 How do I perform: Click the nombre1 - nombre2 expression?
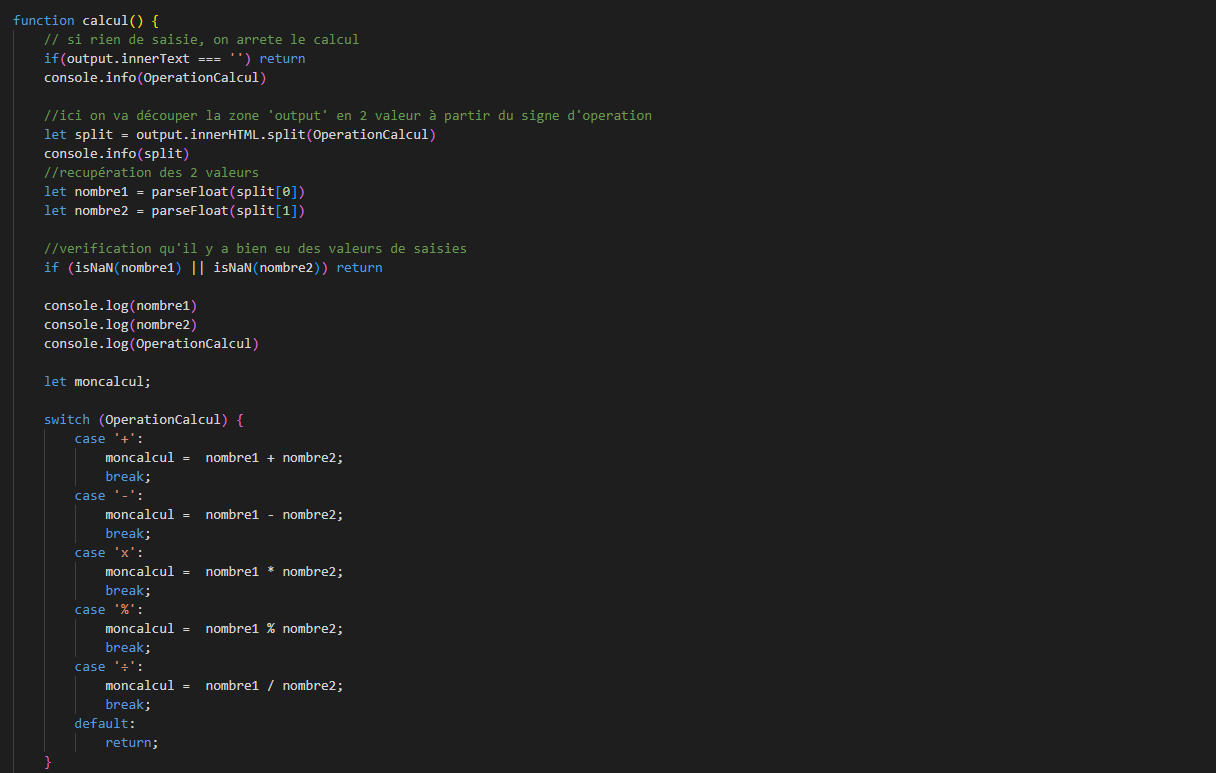pyautogui.click(x=272, y=514)
